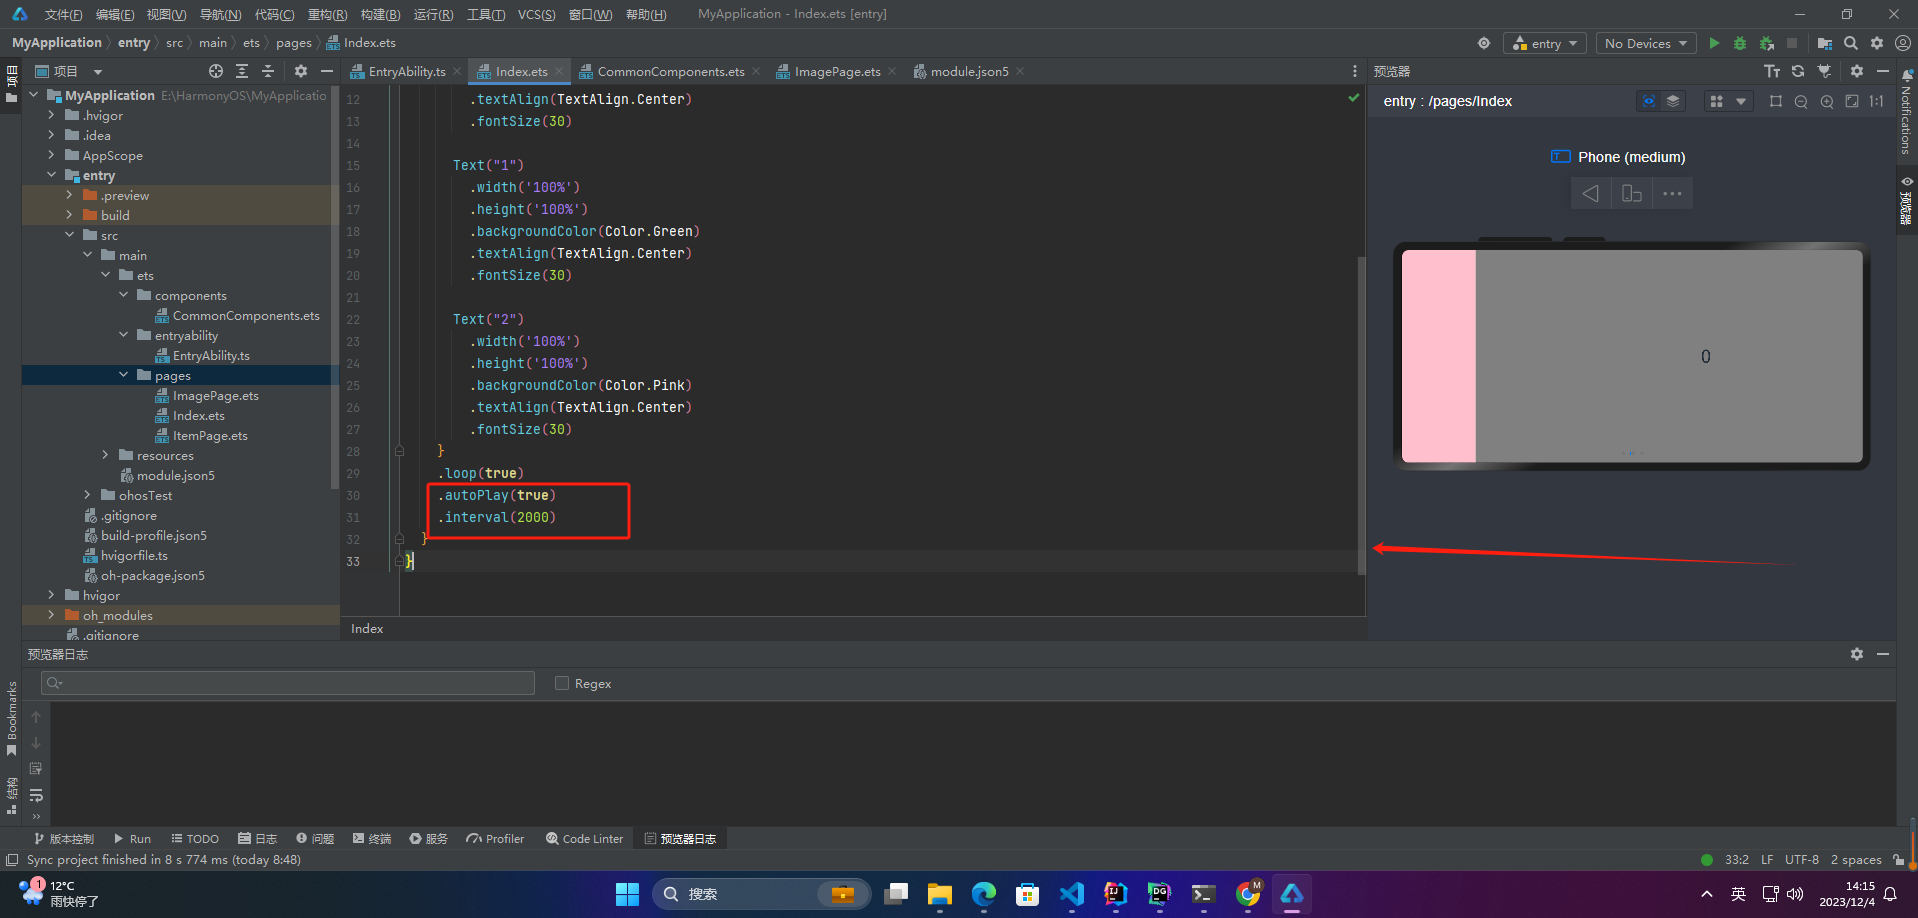1918x918 pixels.
Task: Open the TODO tool window
Action: click(195, 839)
